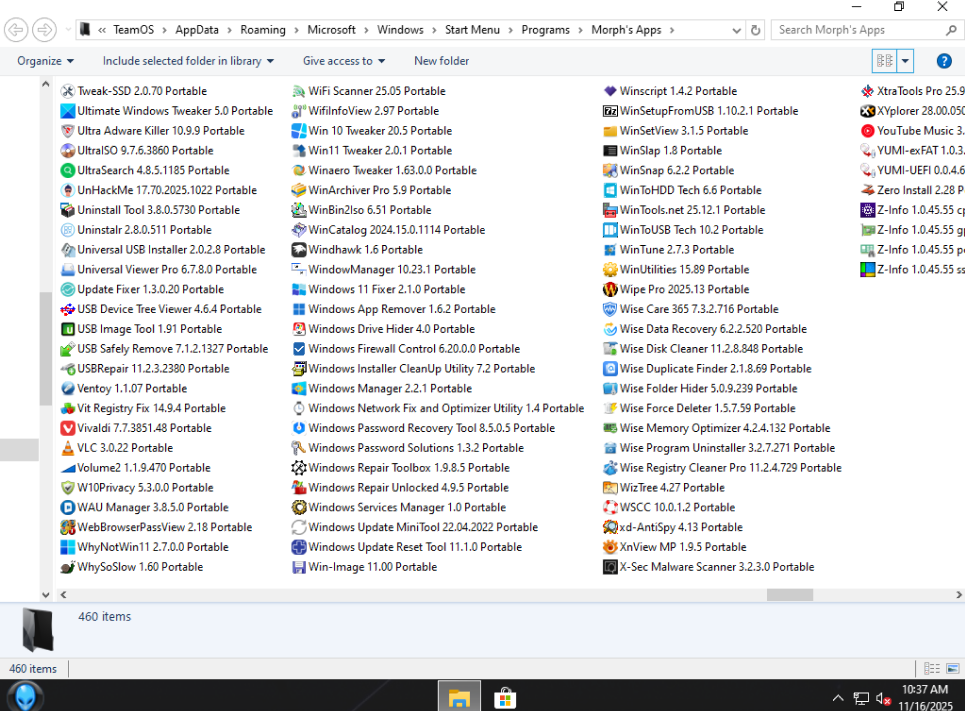Select the XnView MP 1.9.5 Portable icon
The height and width of the screenshot is (711, 965).
tap(610, 547)
